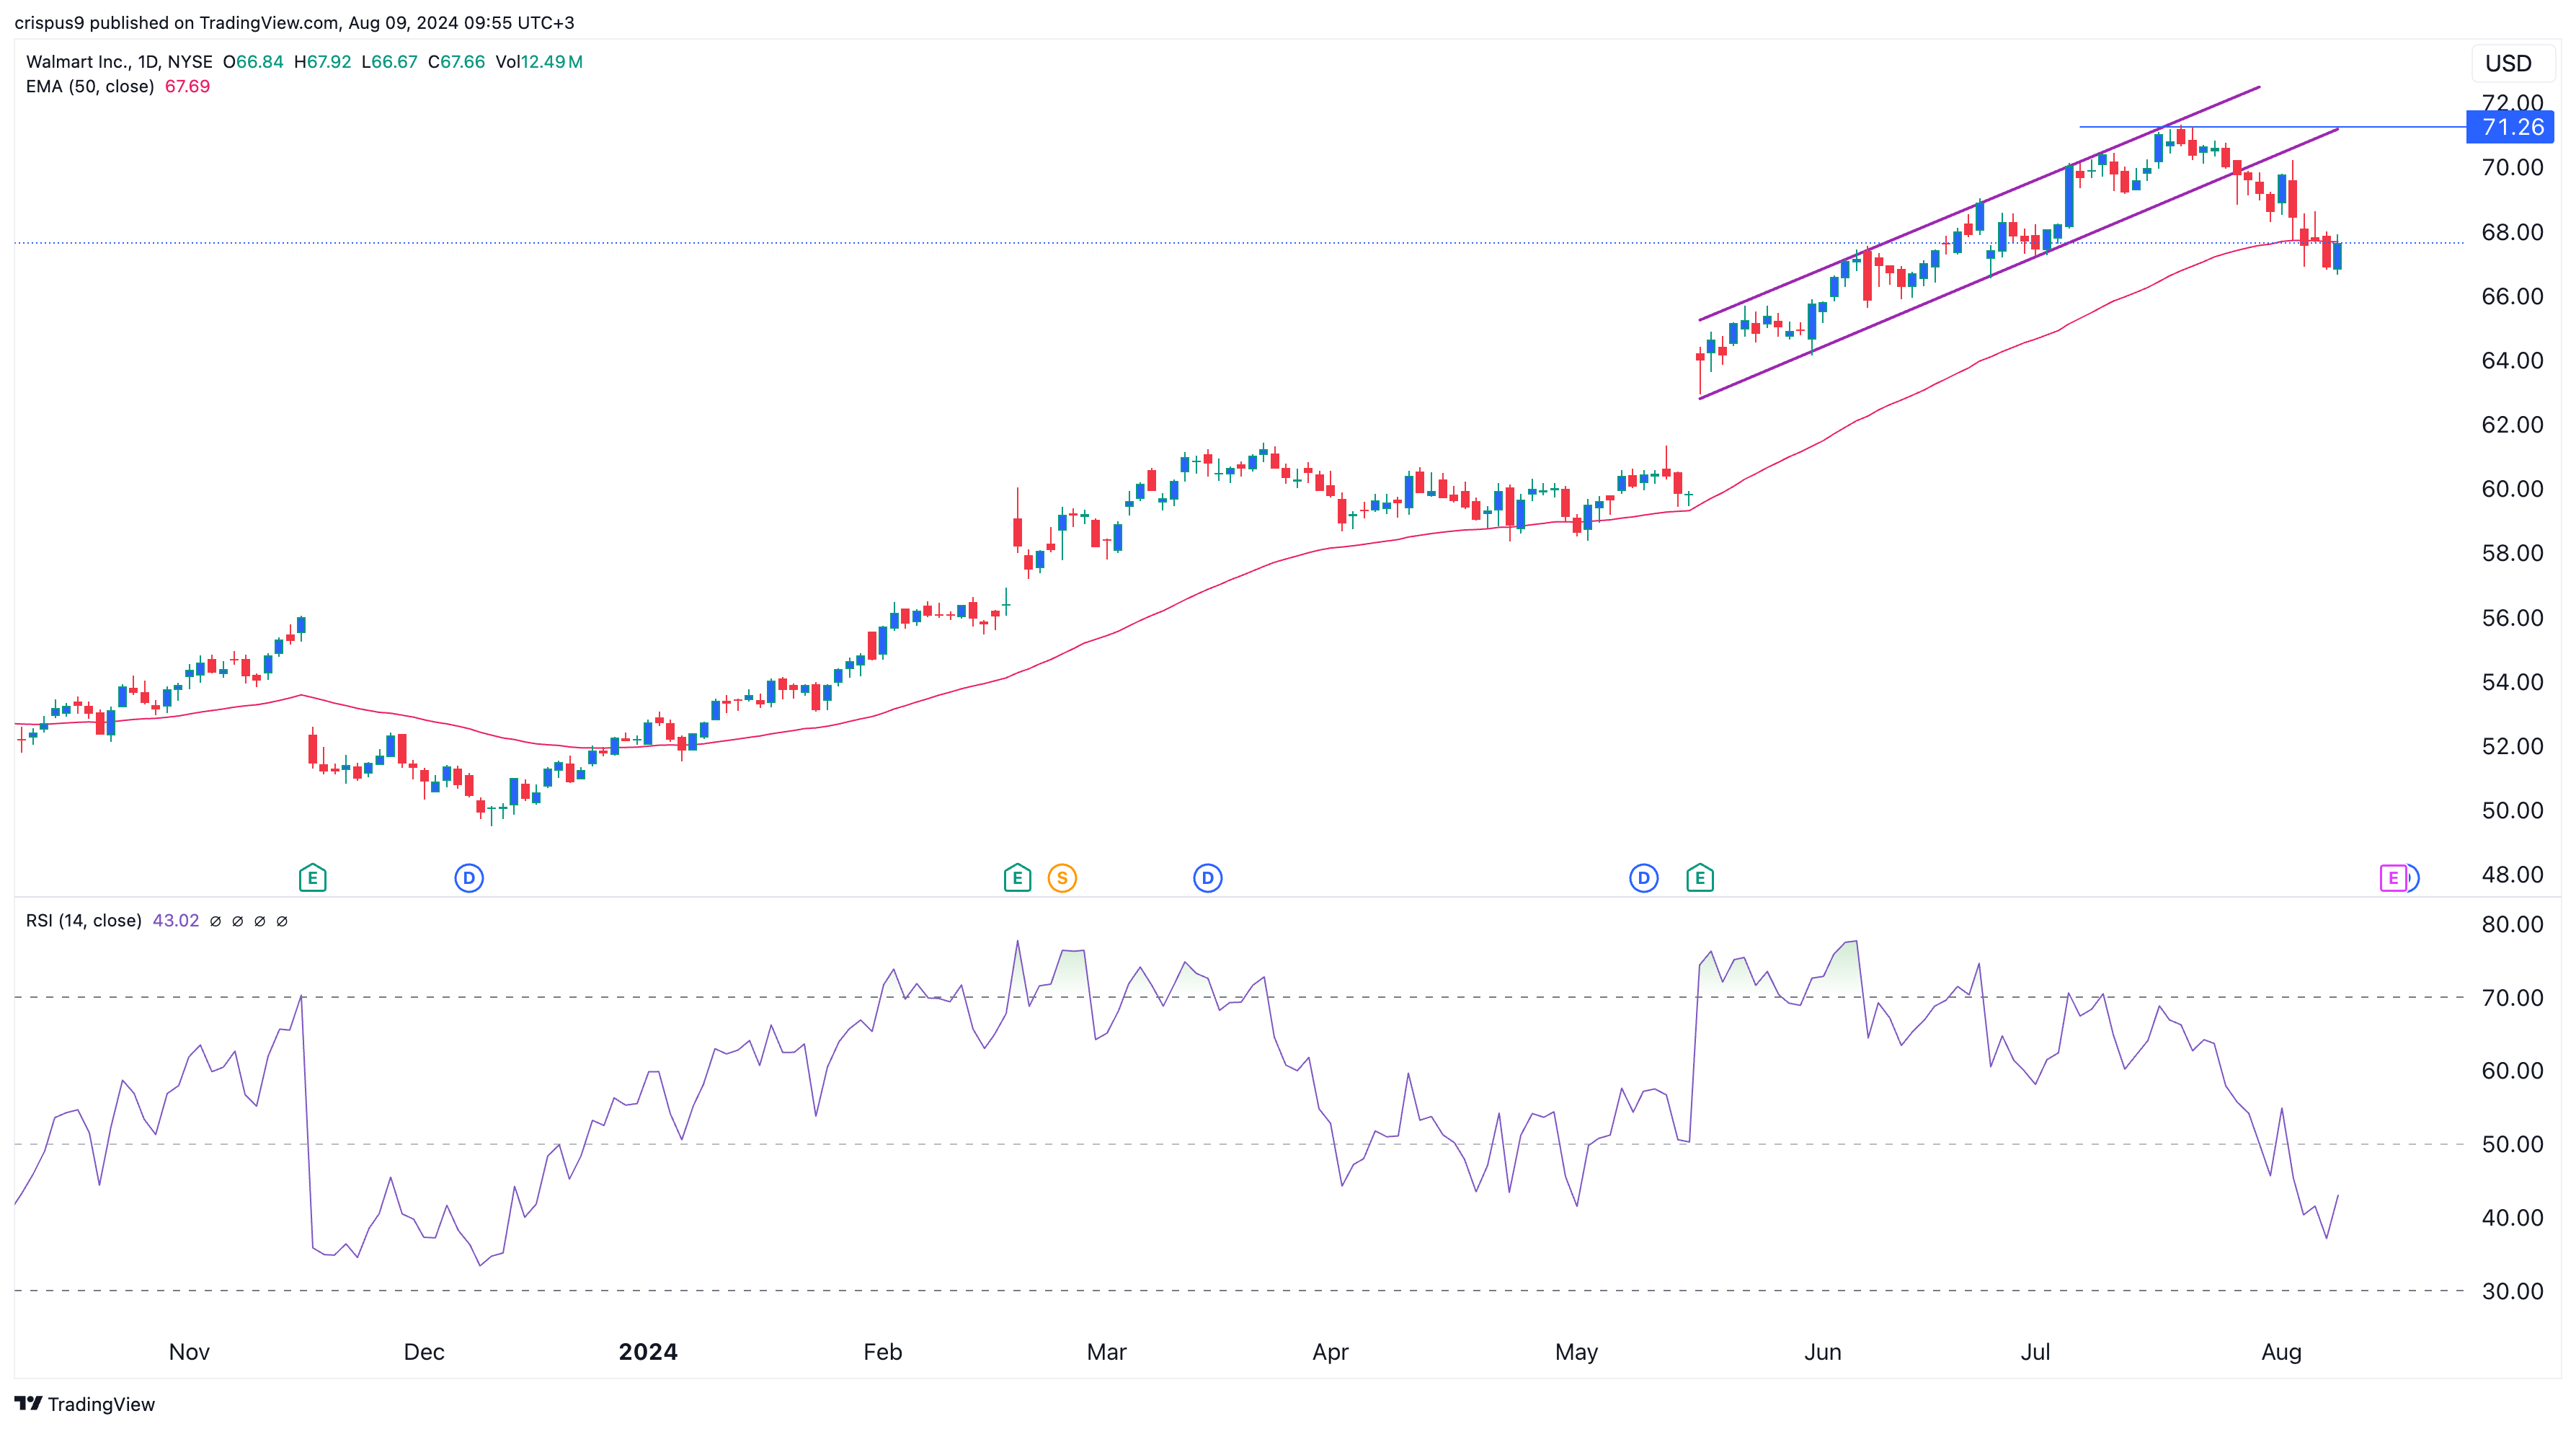Screen dimensions: 2576x1429
Task: Click the February earnings E marker
Action: point(1017,878)
